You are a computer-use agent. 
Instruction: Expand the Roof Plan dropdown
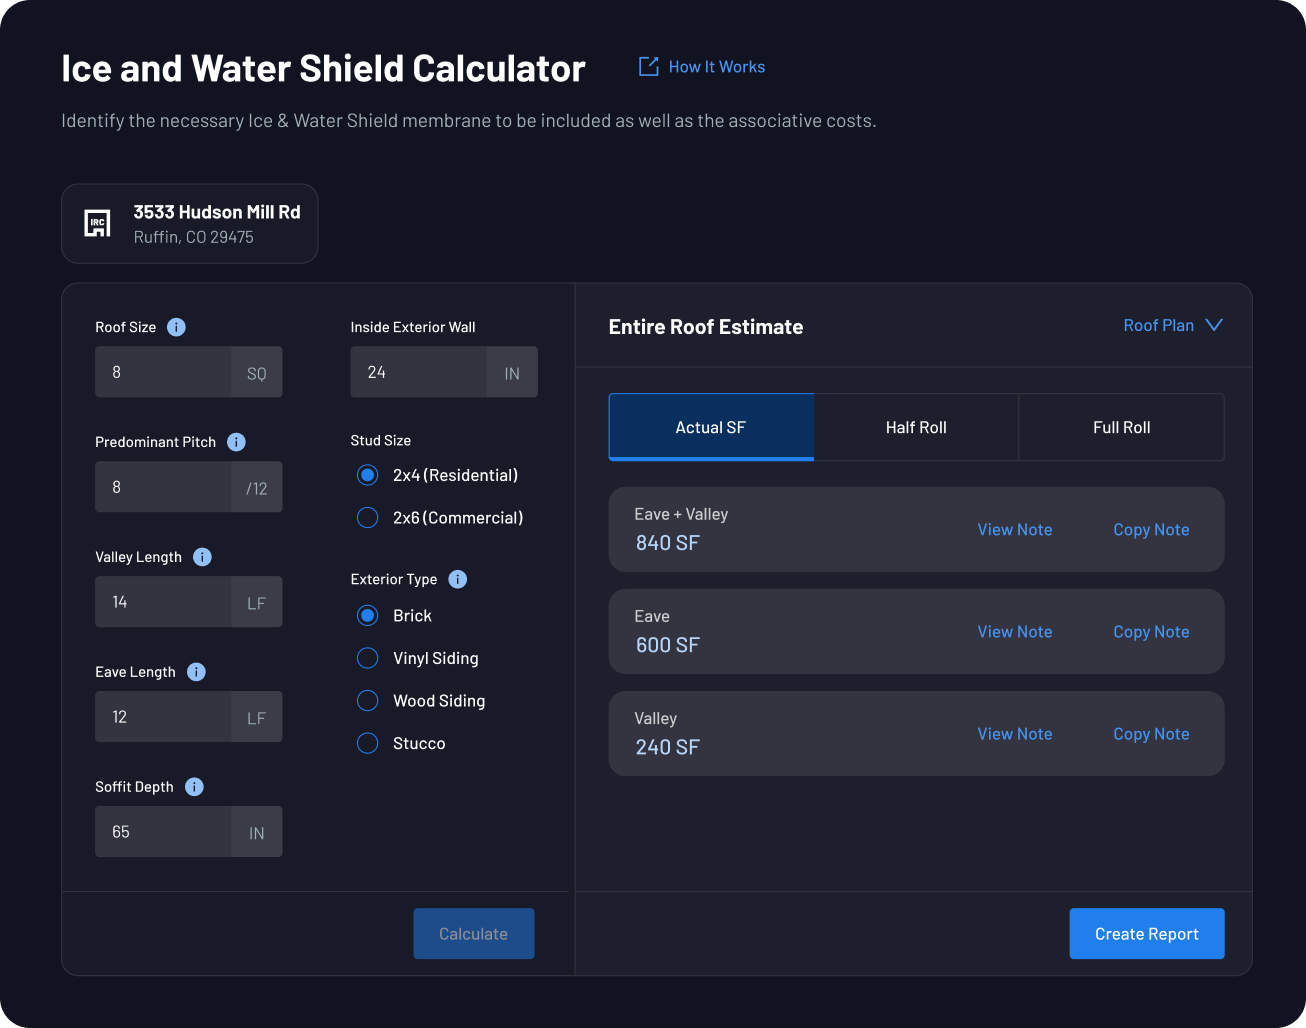[x=1172, y=326]
